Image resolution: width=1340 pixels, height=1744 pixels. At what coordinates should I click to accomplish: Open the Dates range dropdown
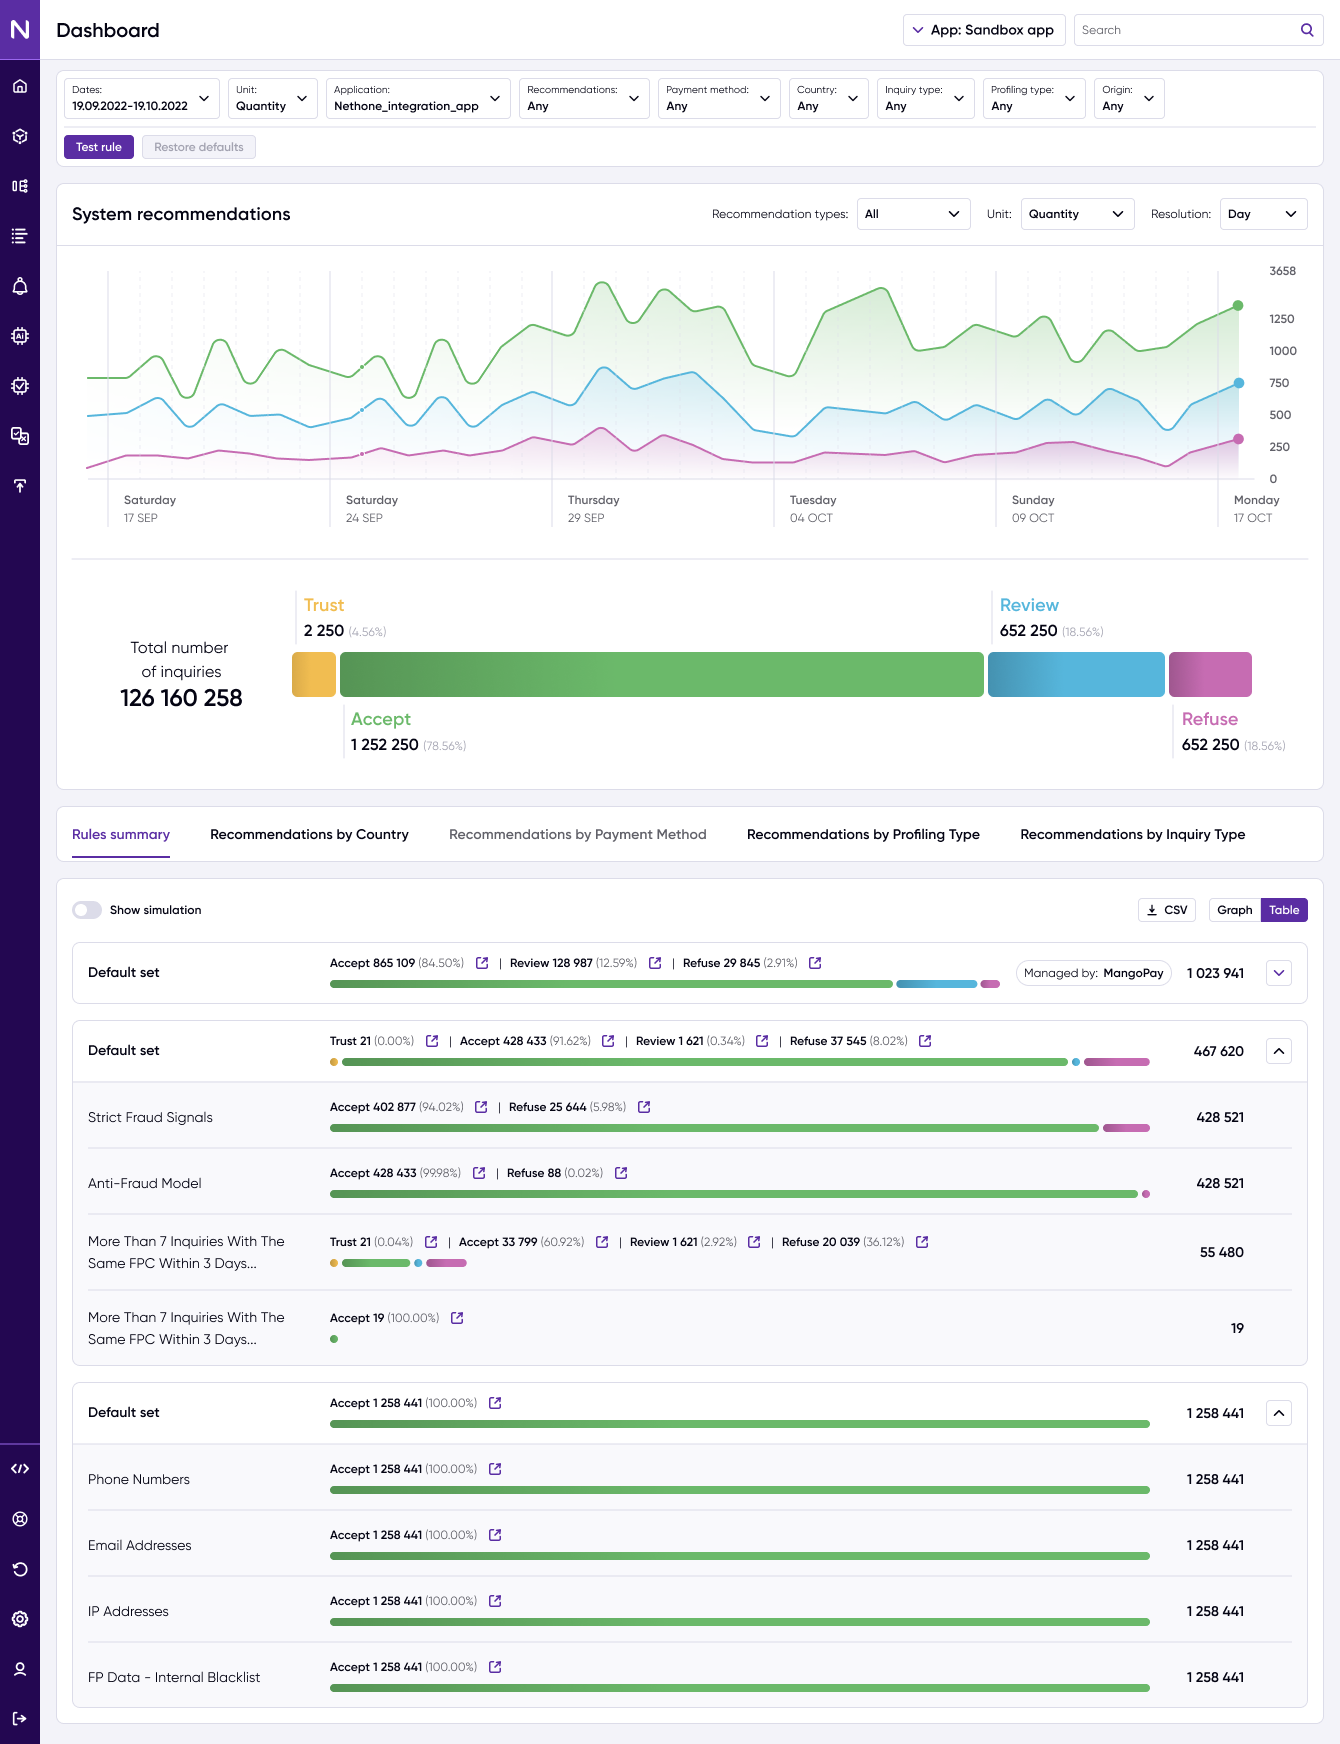[x=141, y=98]
